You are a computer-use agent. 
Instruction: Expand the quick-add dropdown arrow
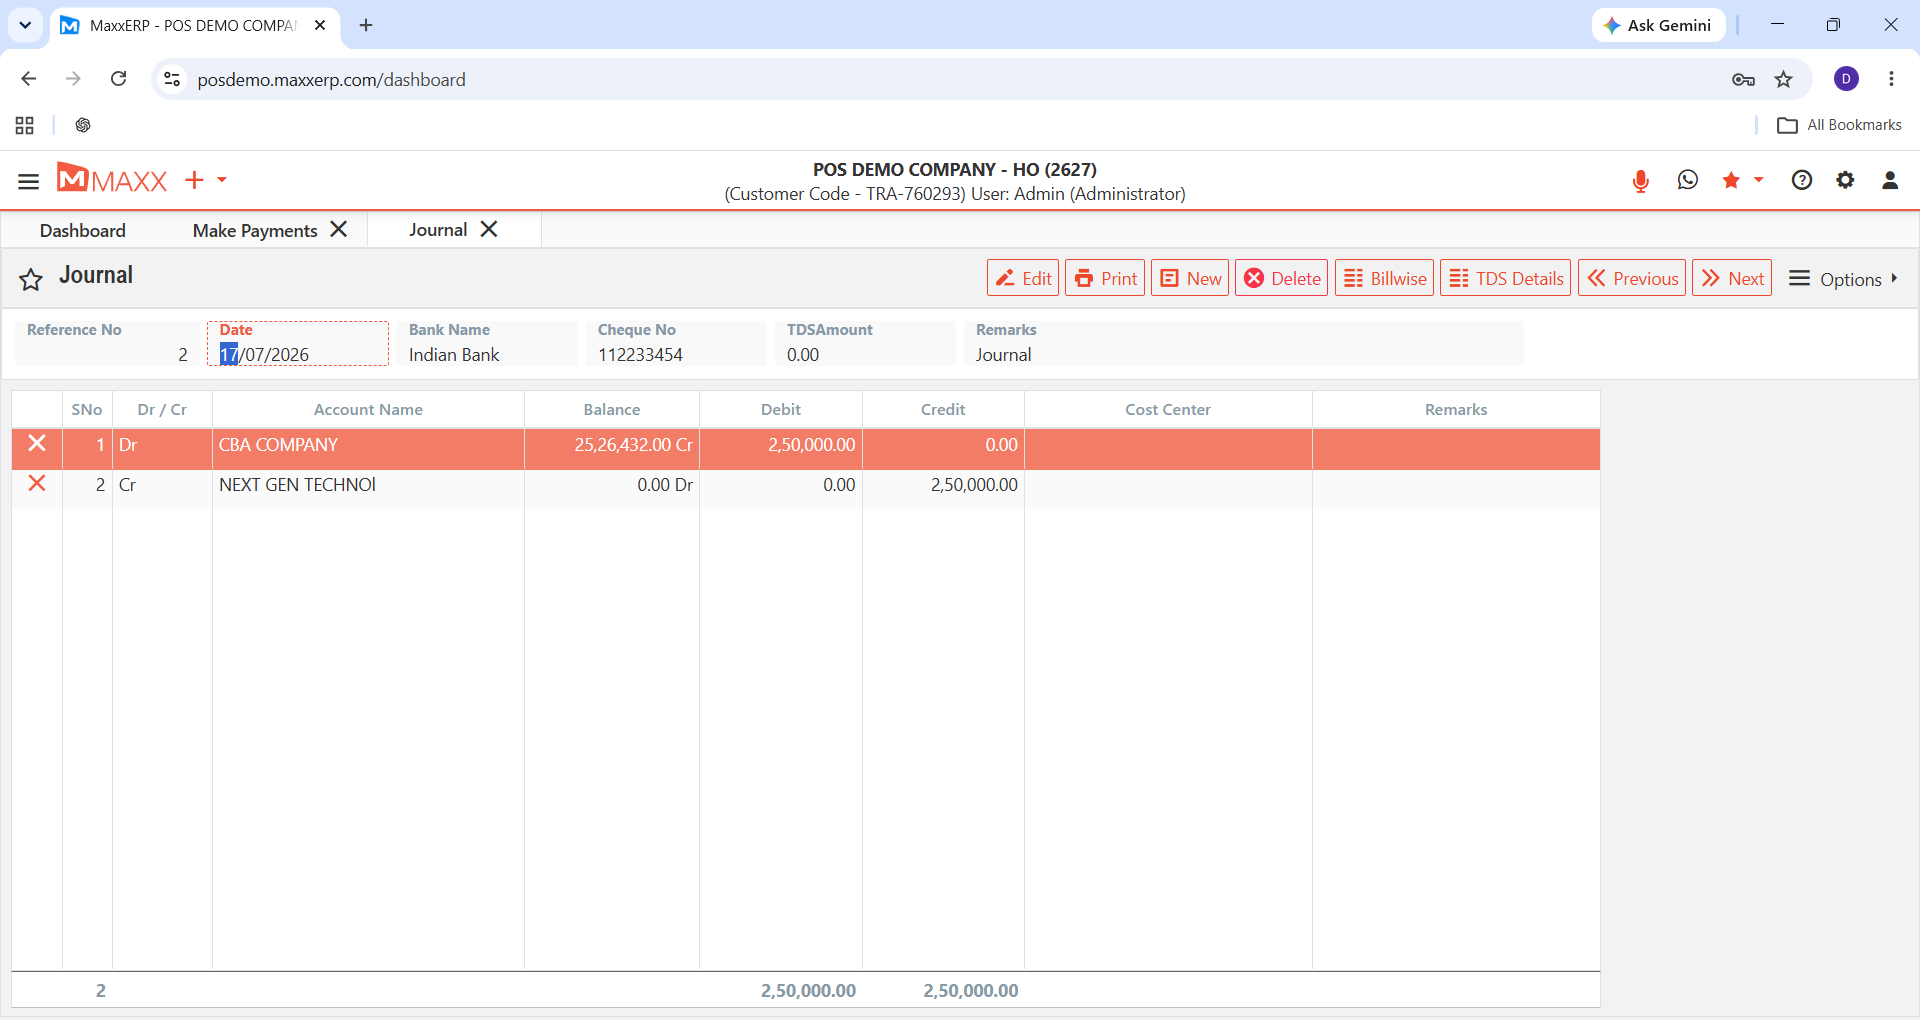pos(222,180)
